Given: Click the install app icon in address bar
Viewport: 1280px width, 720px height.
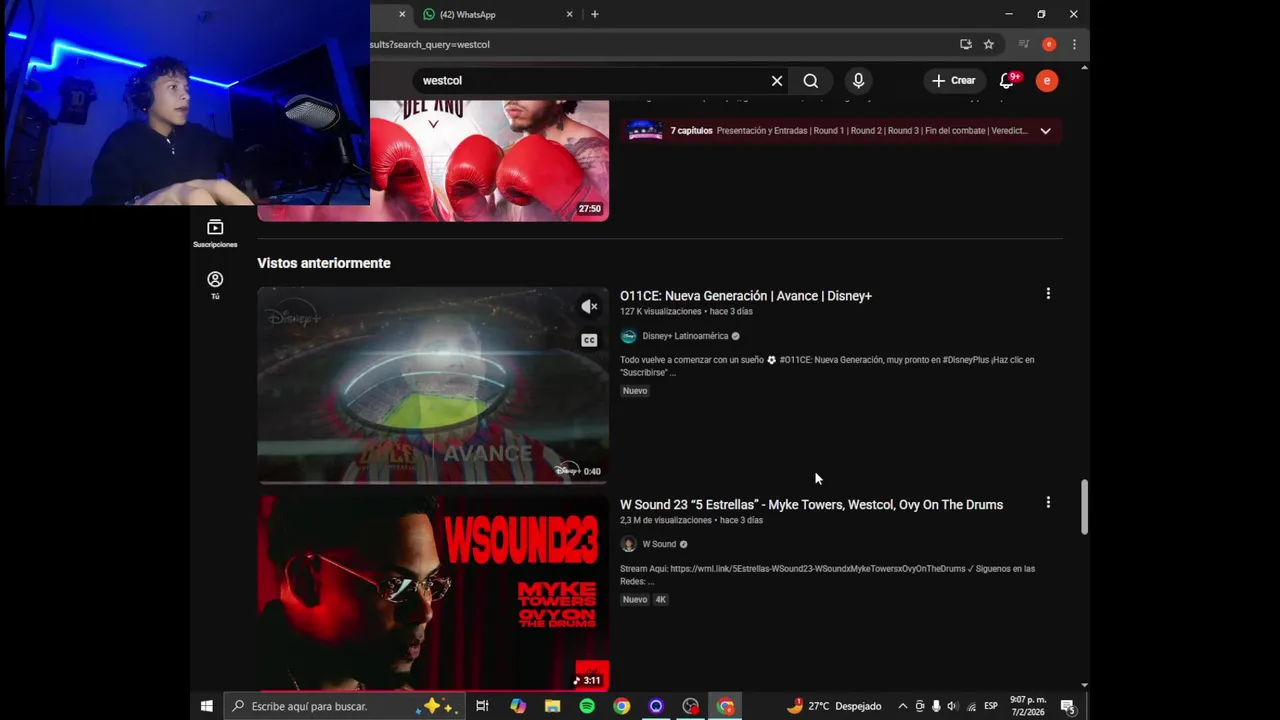Looking at the screenshot, I should pos(965,44).
